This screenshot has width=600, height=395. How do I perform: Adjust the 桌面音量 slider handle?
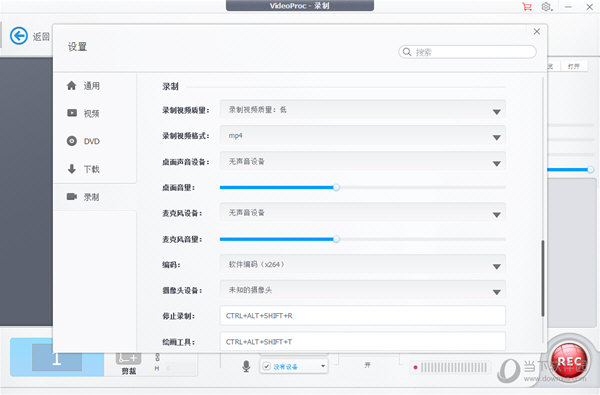click(x=336, y=188)
